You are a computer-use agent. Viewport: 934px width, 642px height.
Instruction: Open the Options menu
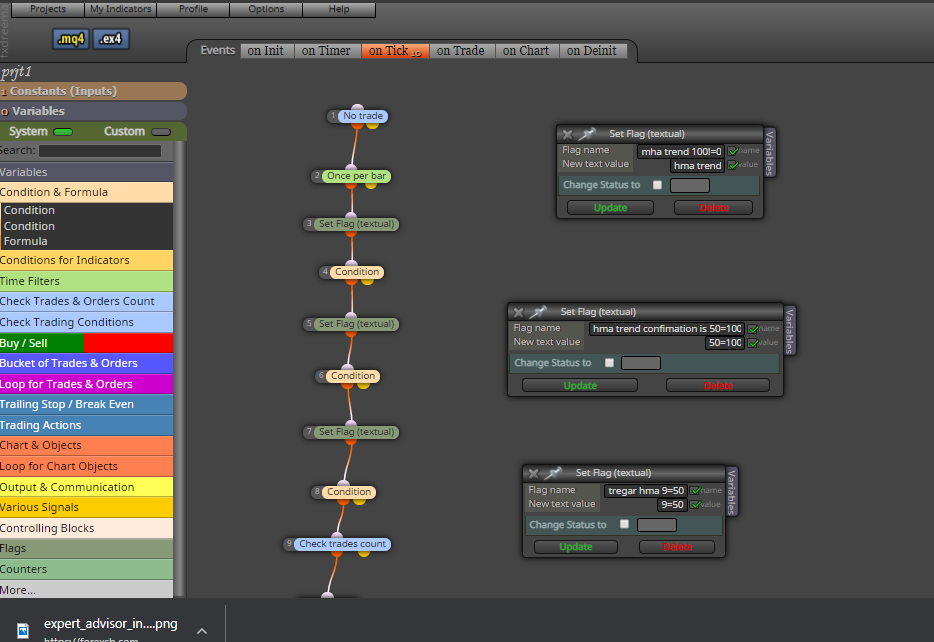(x=266, y=9)
